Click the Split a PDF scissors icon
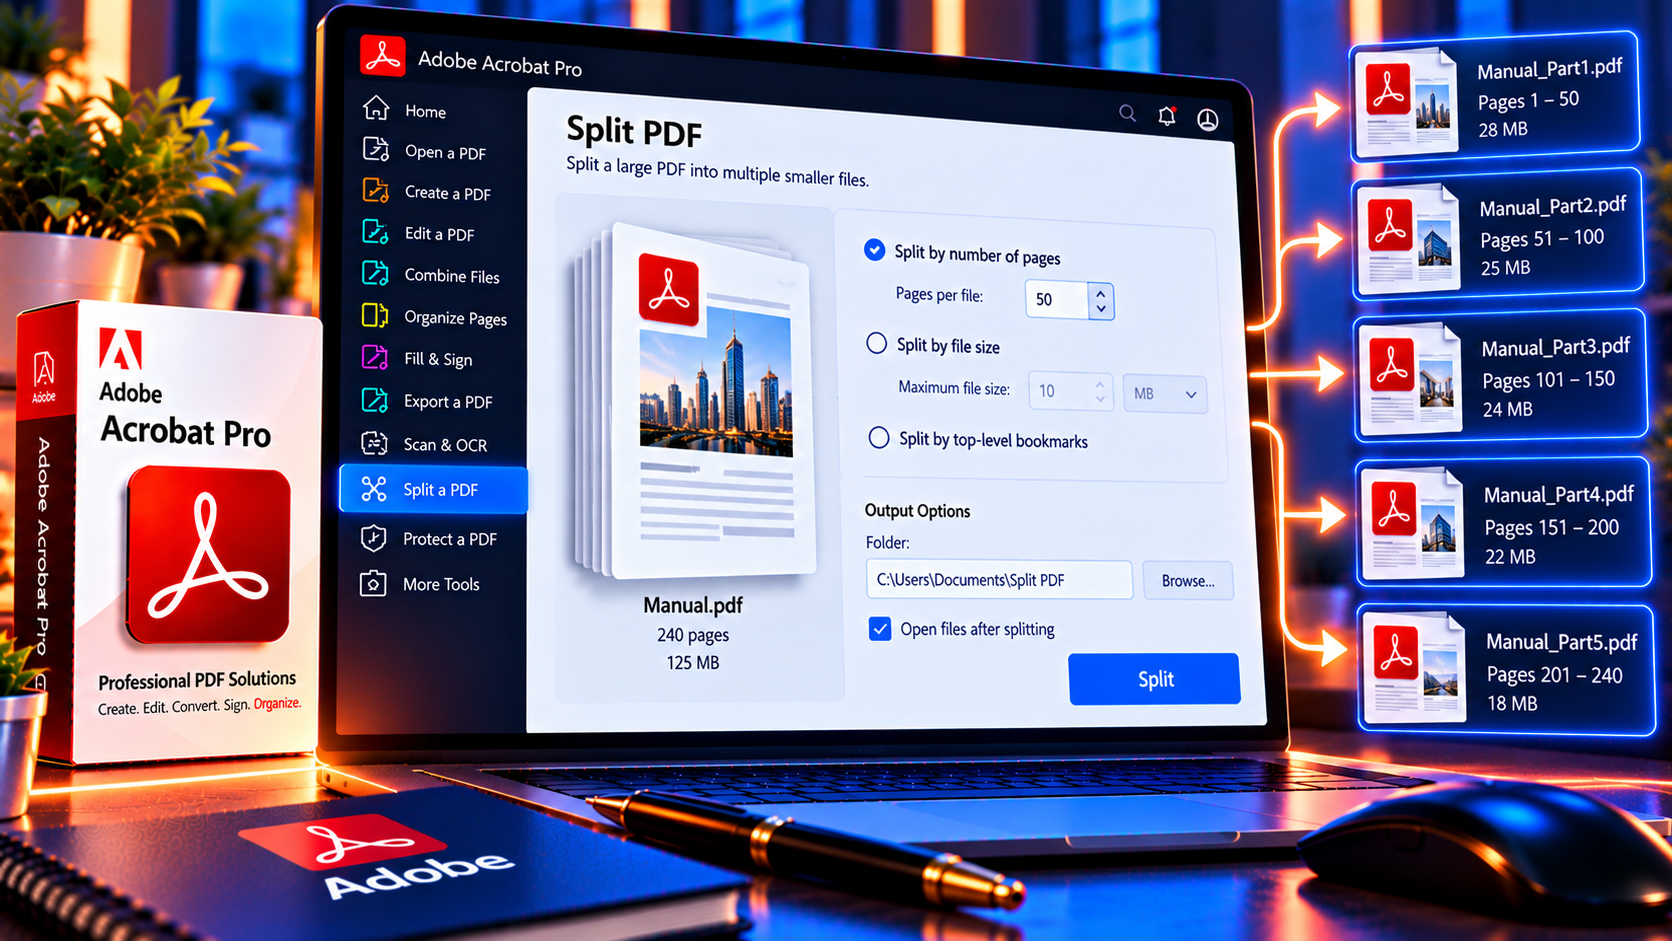This screenshot has width=1672, height=941. (x=374, y=488)
